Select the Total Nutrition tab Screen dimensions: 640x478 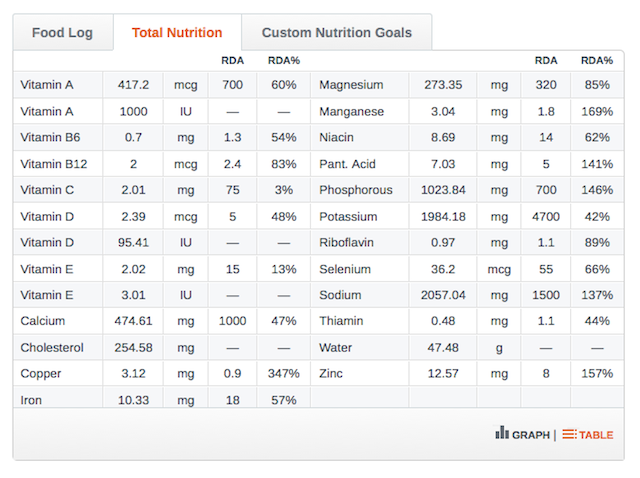point(177,33)
